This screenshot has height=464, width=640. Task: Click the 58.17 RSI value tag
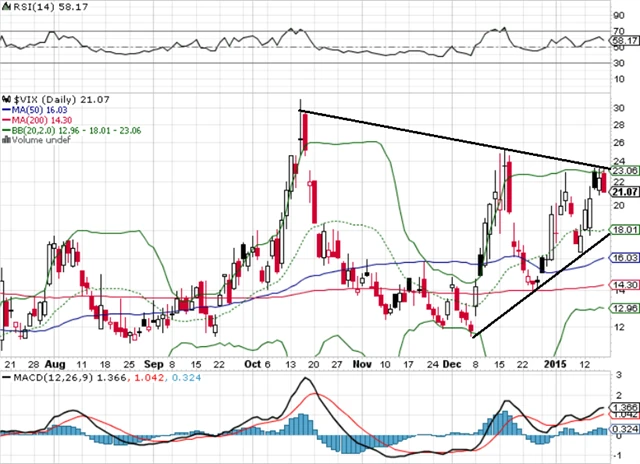pyautogui.click(x=624, y=41)
